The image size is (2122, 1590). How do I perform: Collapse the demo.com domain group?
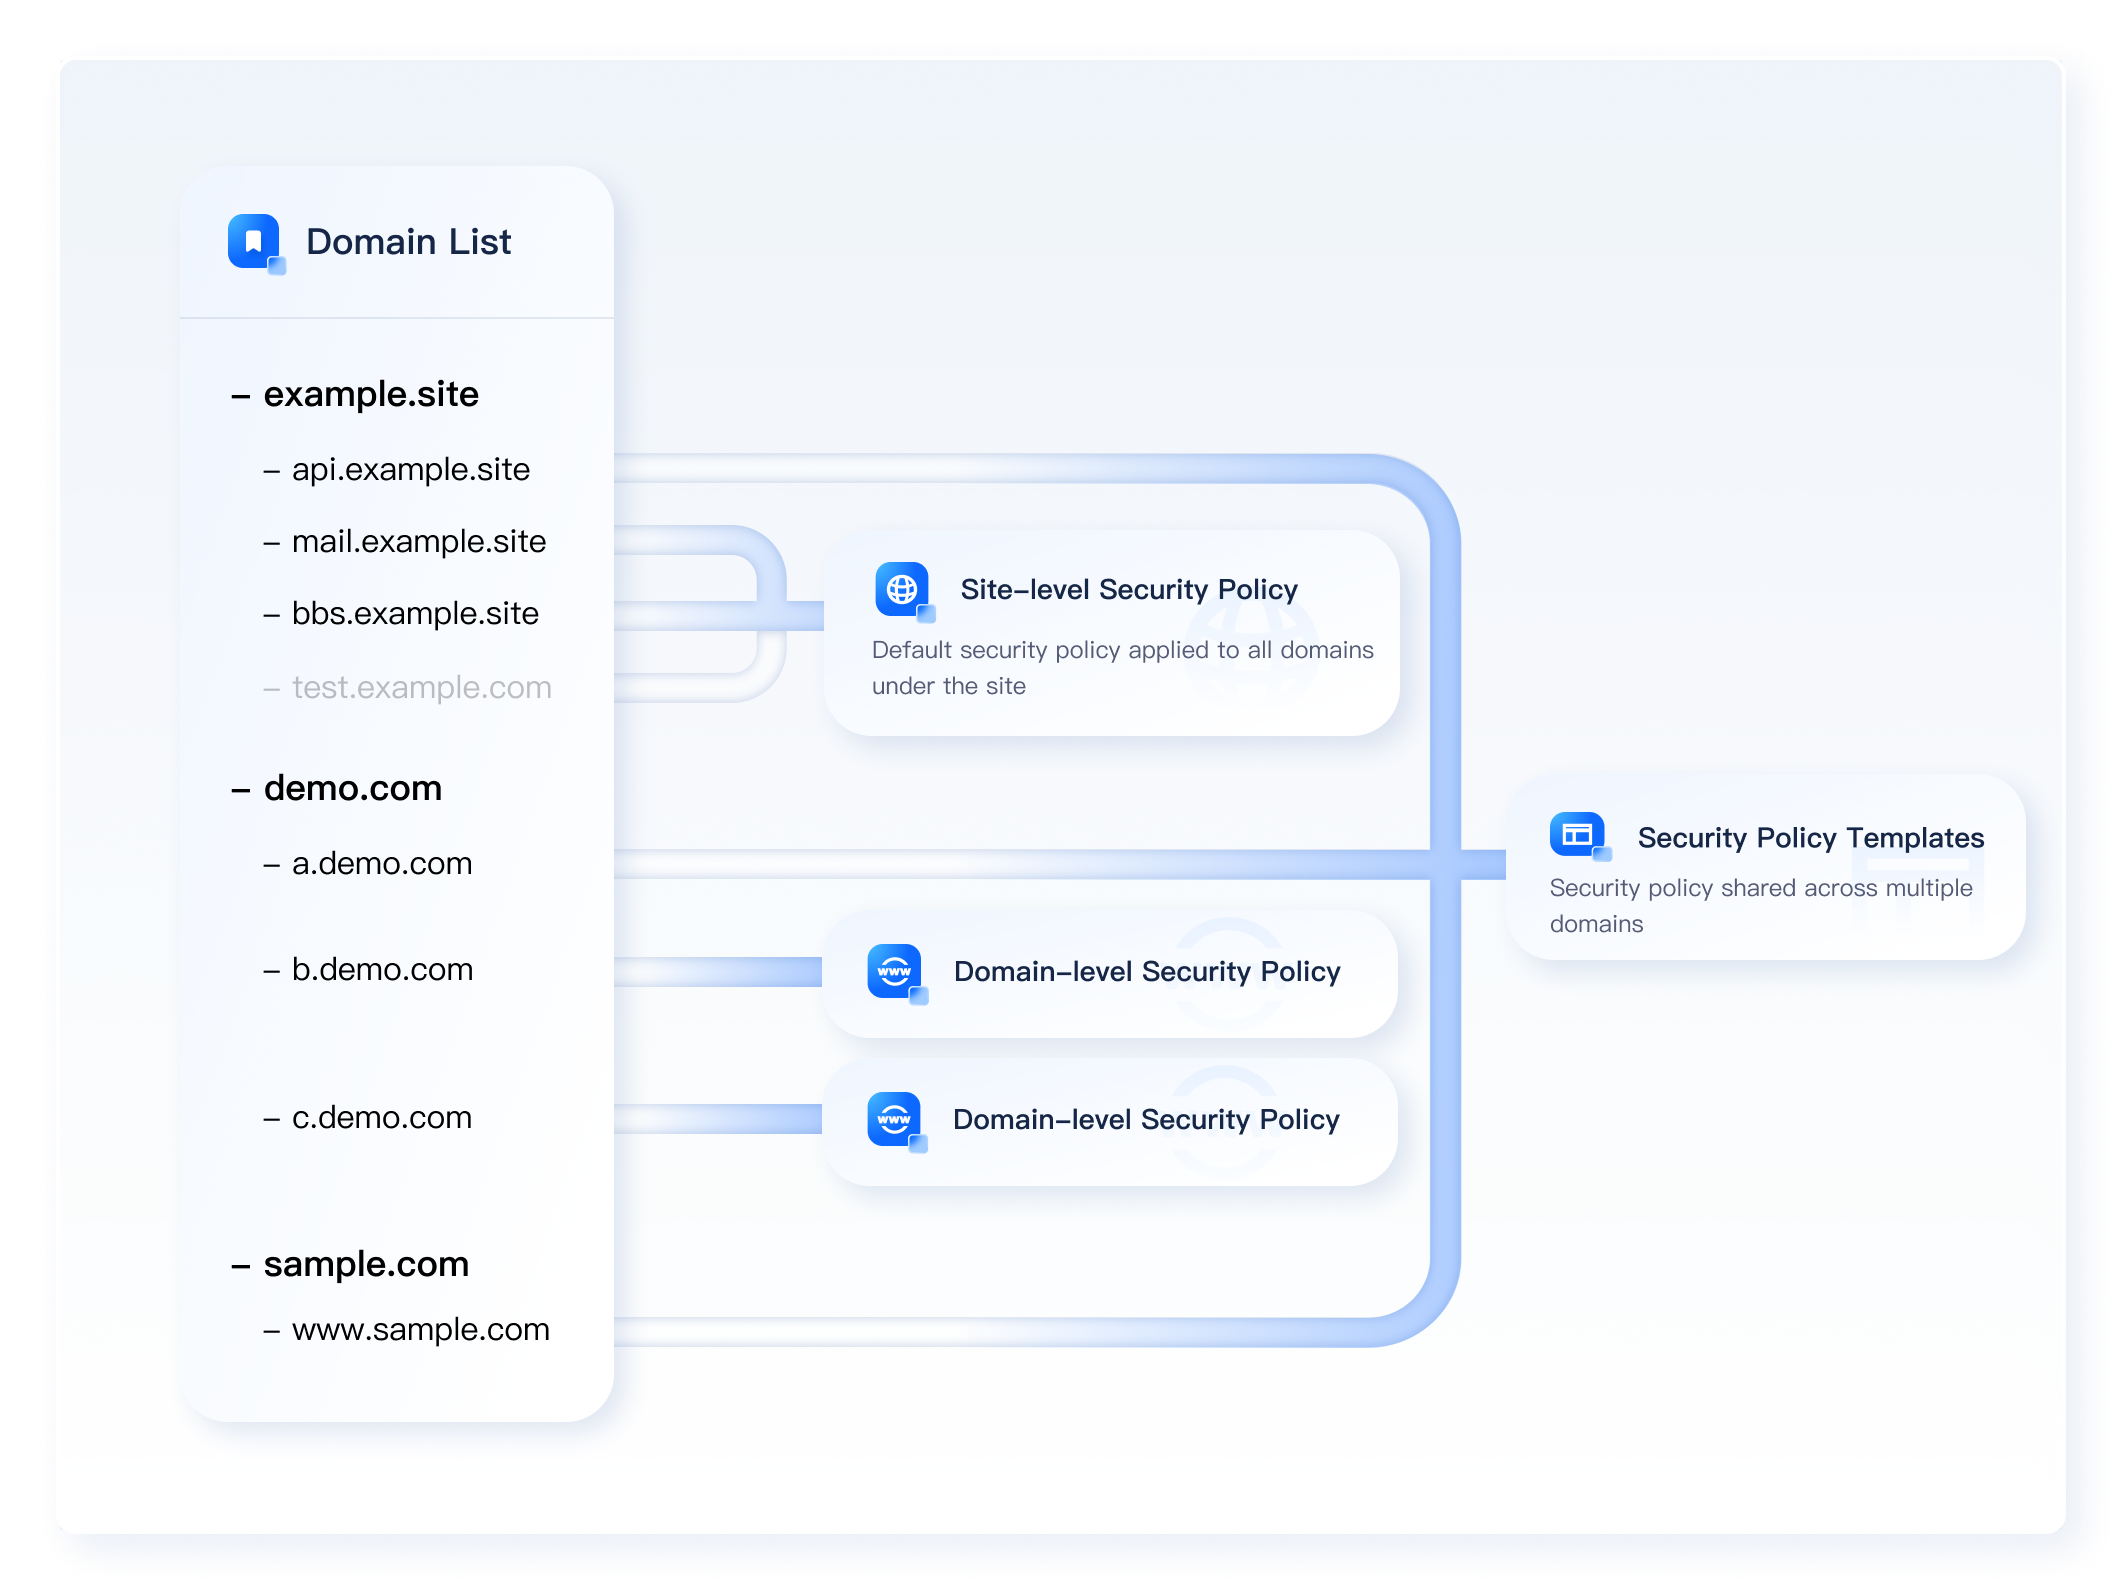pyautogui.click(x=241, y=790)
